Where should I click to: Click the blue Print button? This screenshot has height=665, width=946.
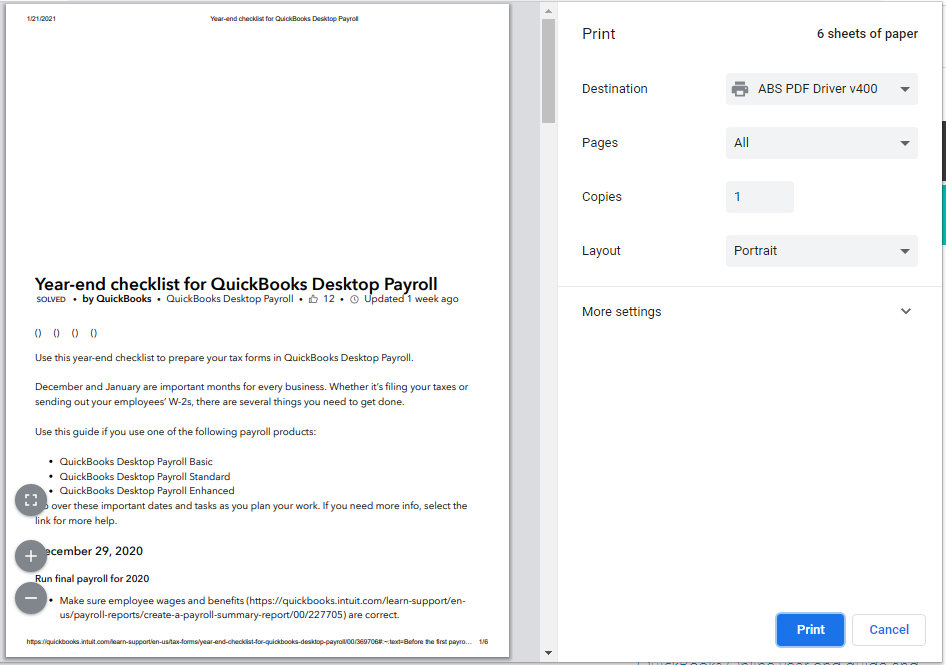pyautogui.click(x=810, y=629)
